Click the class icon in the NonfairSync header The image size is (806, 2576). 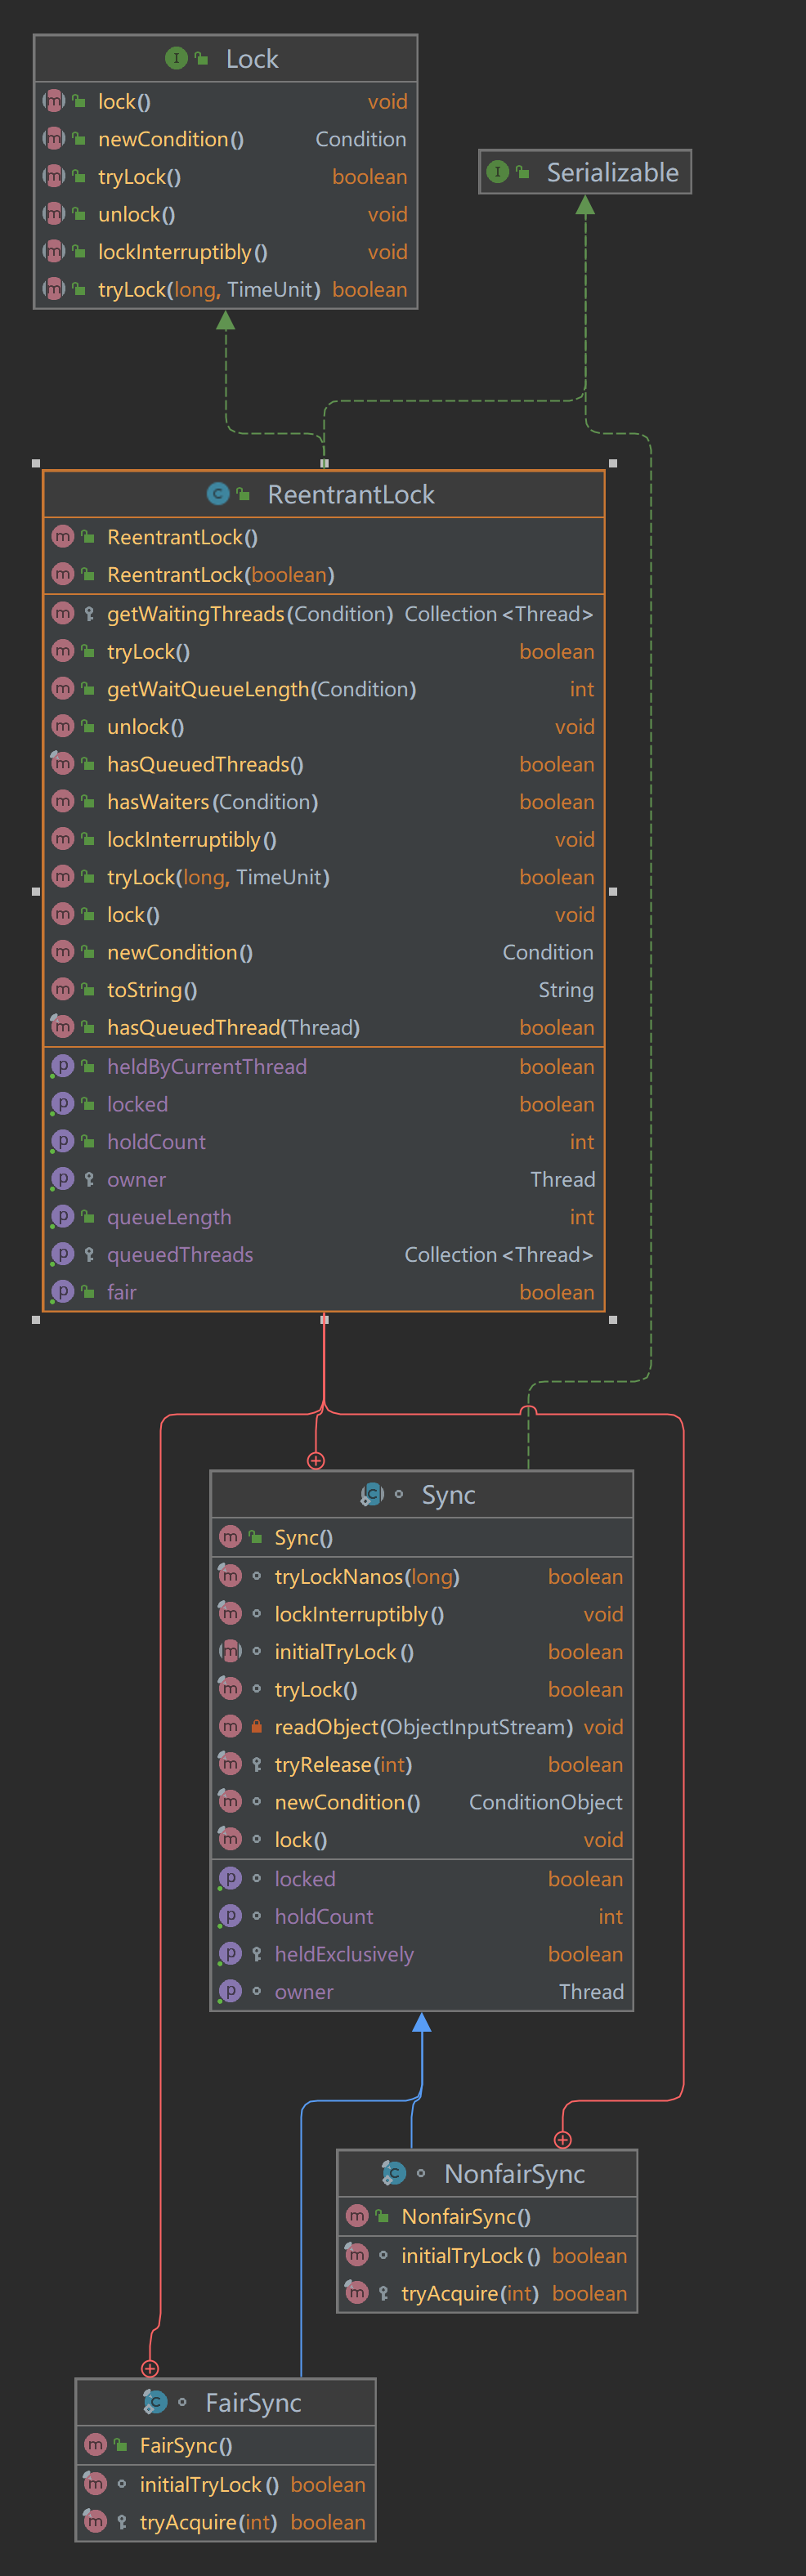394,2173
